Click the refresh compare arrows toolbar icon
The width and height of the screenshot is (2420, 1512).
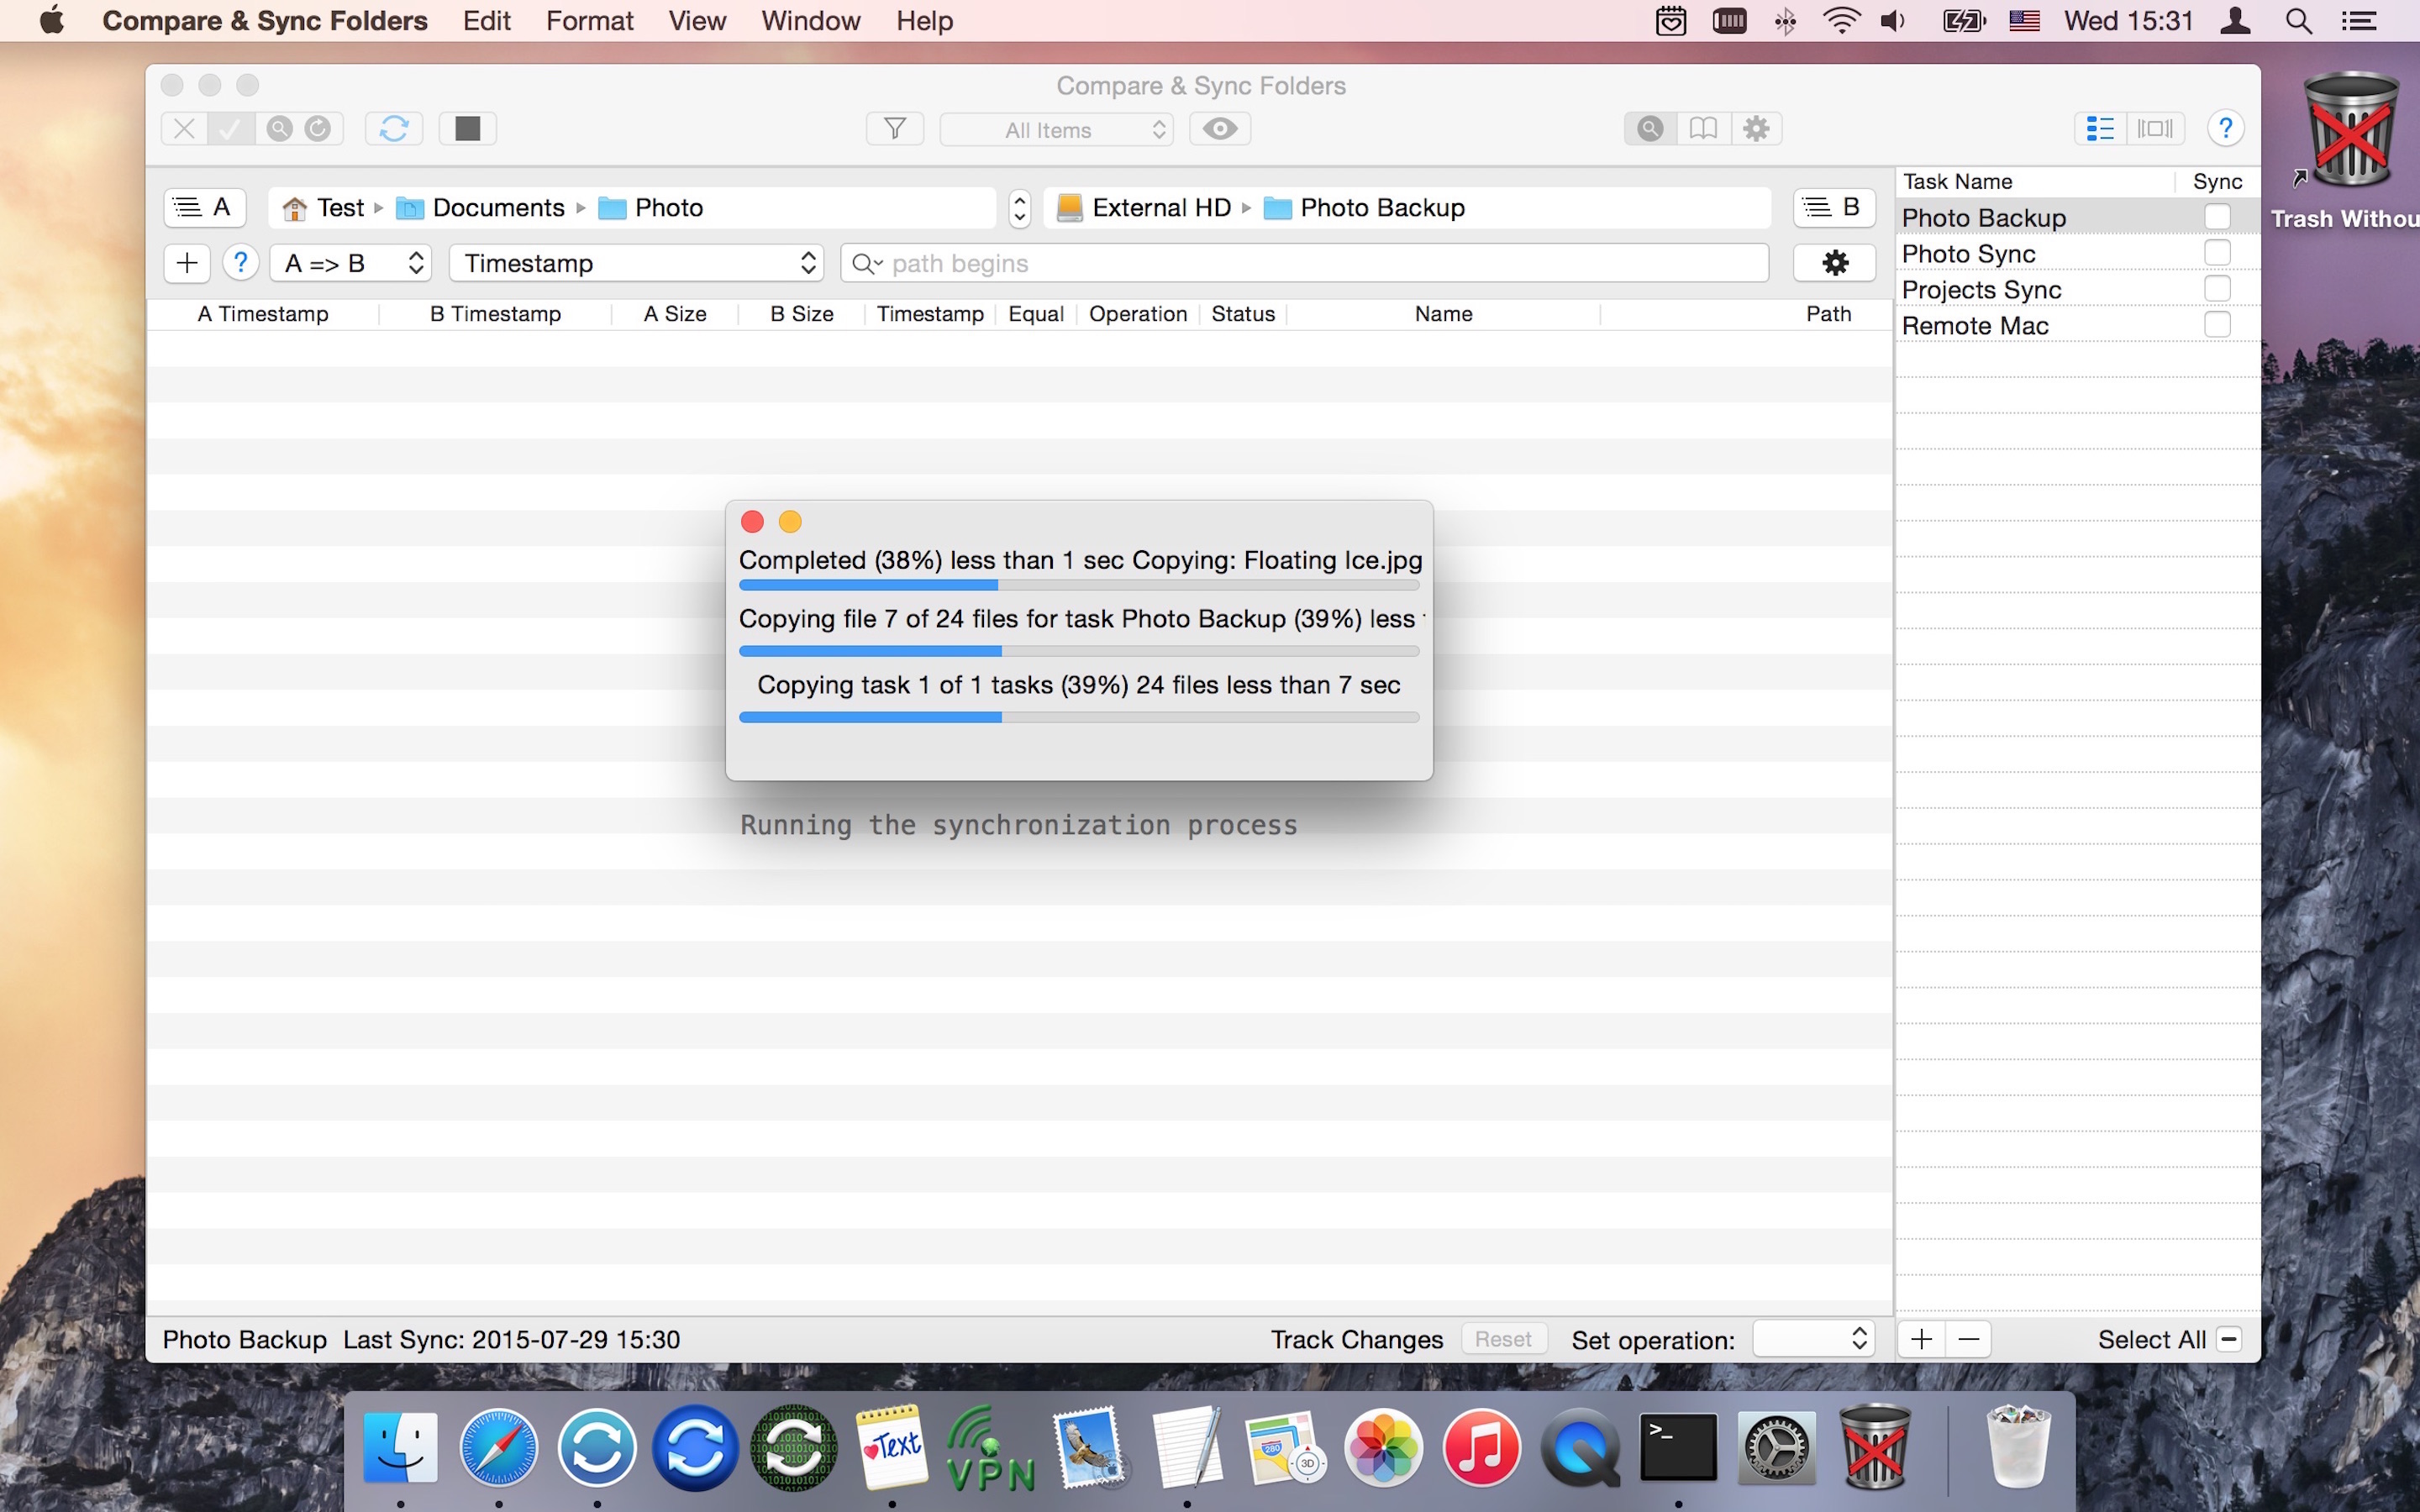click(x=393, y=129)
